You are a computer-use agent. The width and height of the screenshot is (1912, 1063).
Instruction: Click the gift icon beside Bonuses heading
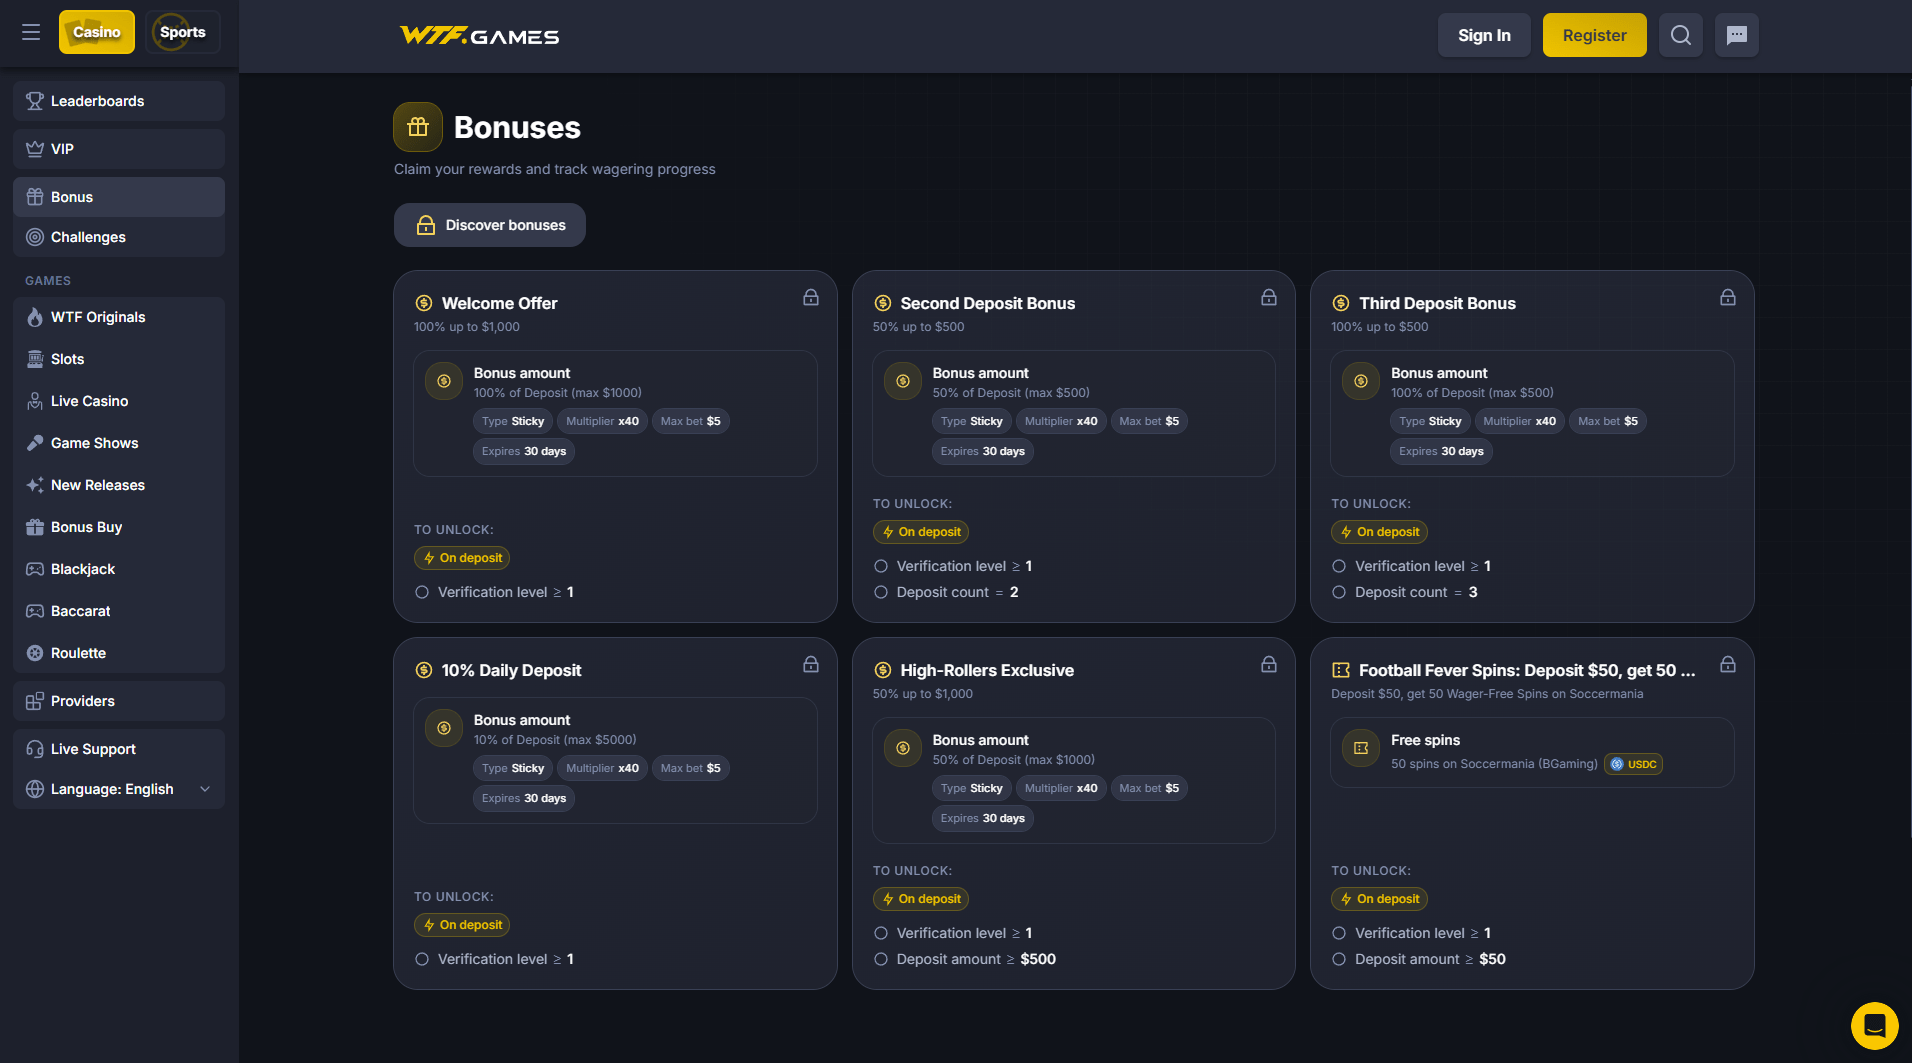[418, 127]
